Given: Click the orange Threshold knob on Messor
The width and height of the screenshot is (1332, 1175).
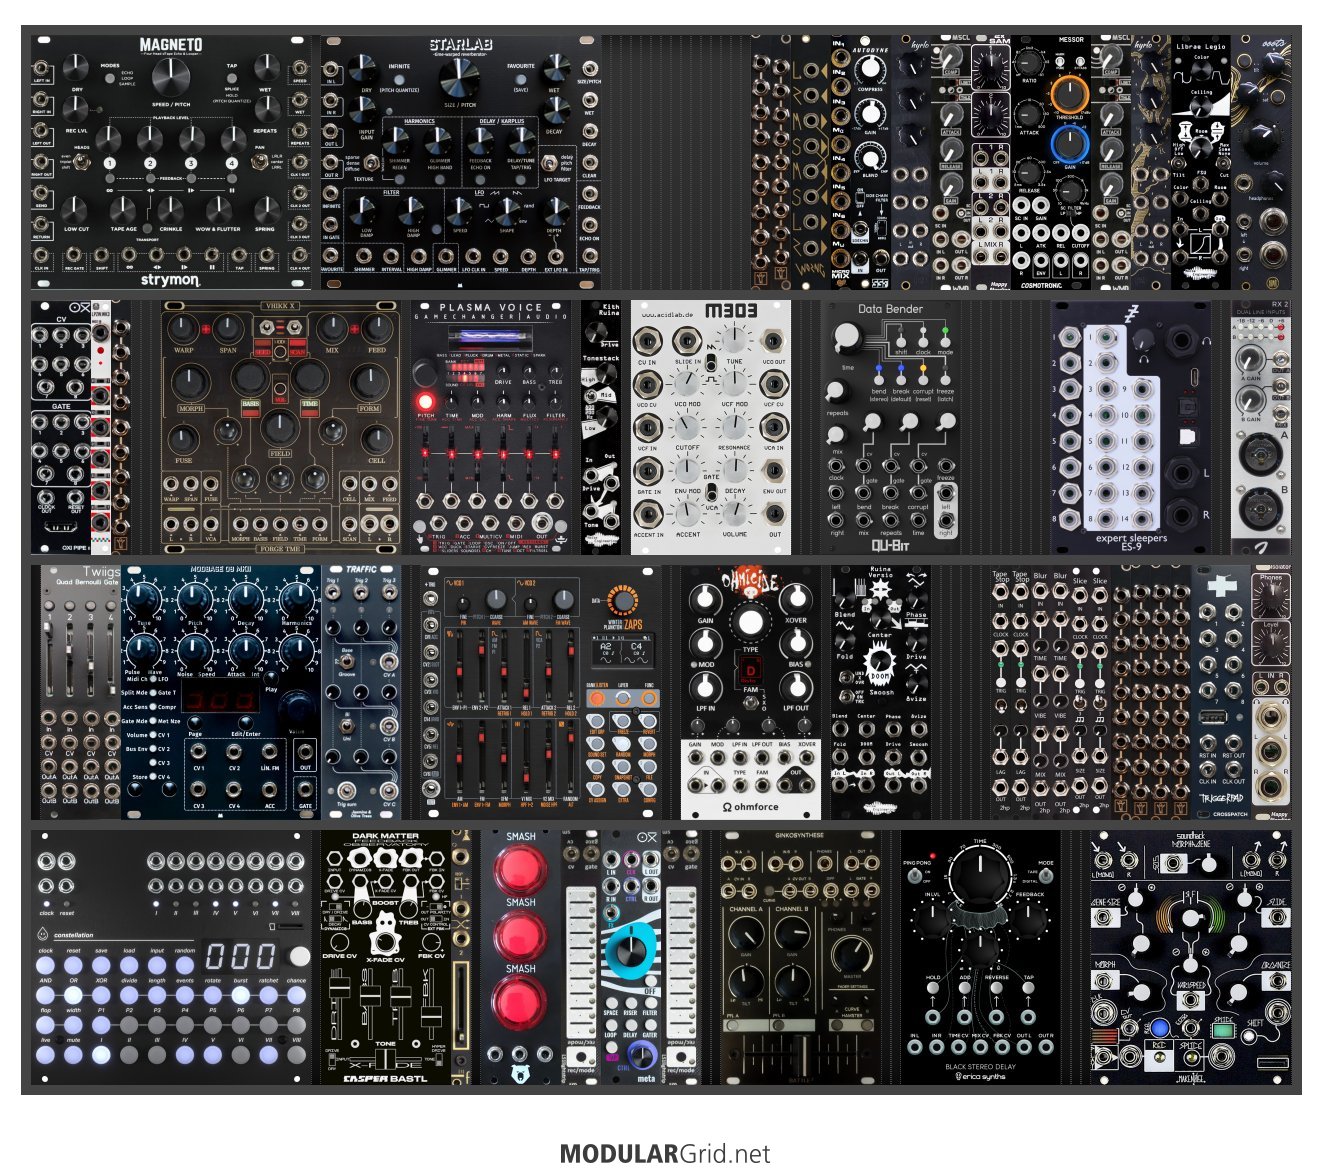Looking at the screenshot, I should [x=1070, y=95].
